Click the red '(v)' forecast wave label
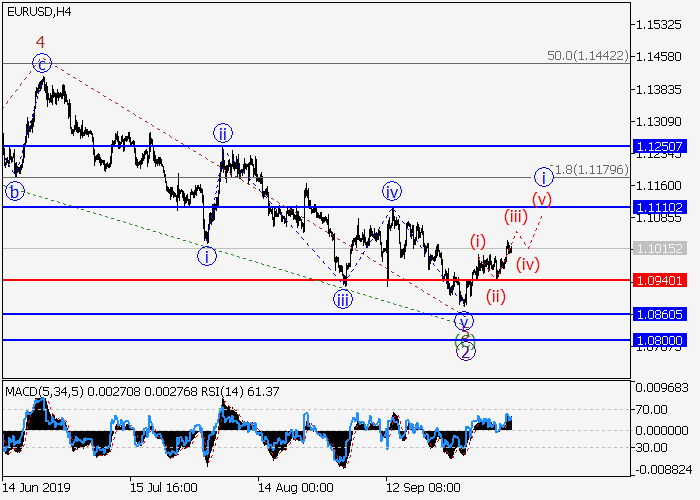This screenshot has width=700, height=500. pyautogui.click(x=541, y=198)
